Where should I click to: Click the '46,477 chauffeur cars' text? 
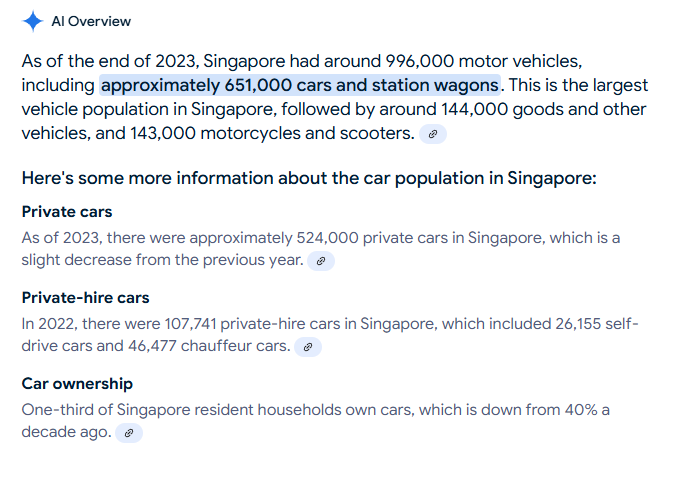pos(208,346)
